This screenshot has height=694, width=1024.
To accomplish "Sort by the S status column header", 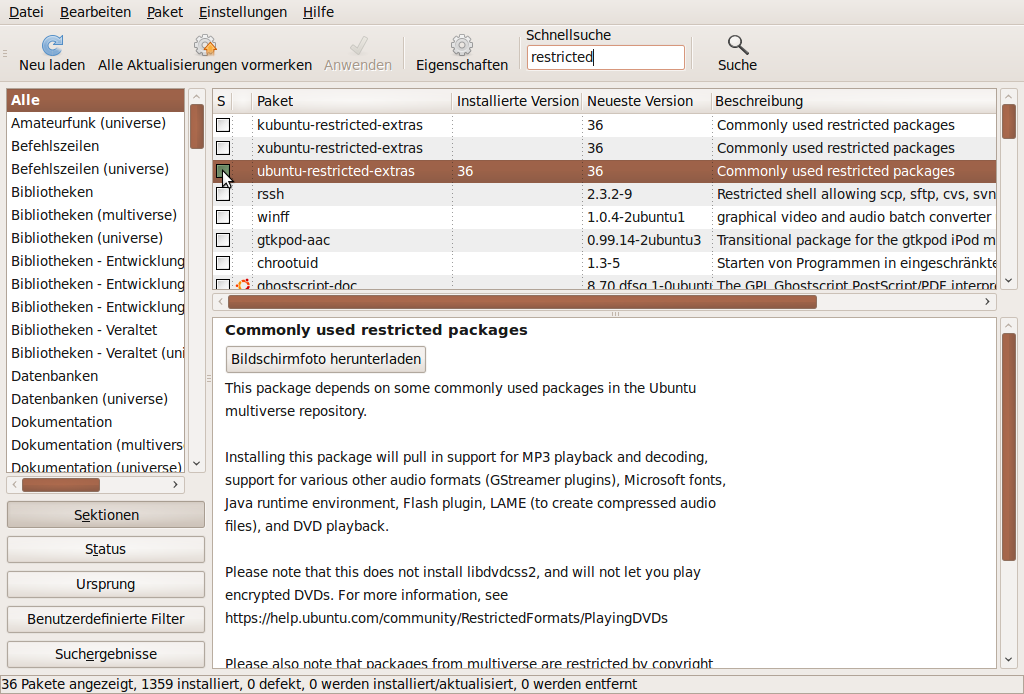I will (x=222, y=101).
